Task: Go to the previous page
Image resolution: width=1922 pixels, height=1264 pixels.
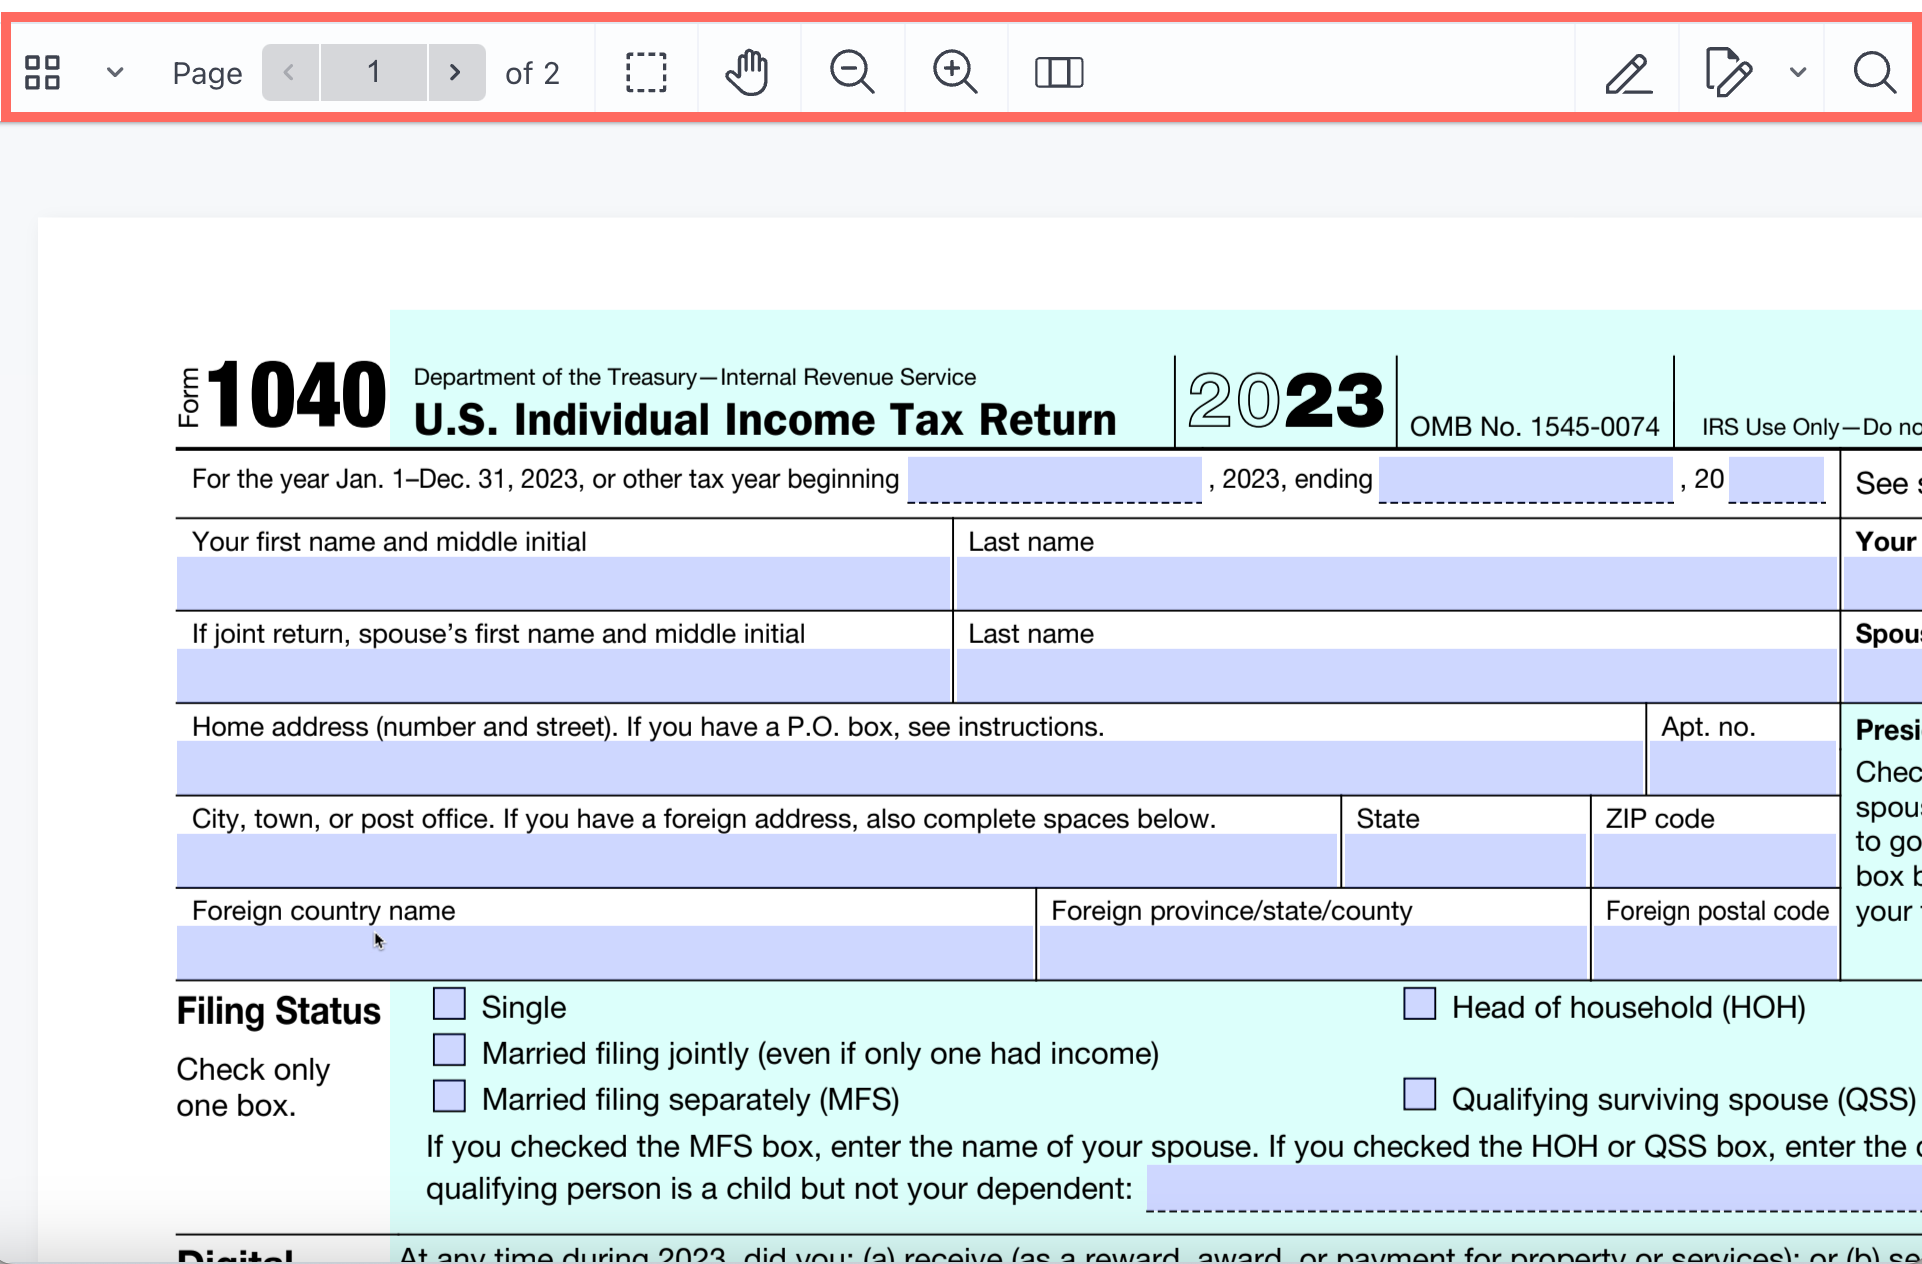Action: 290,72
